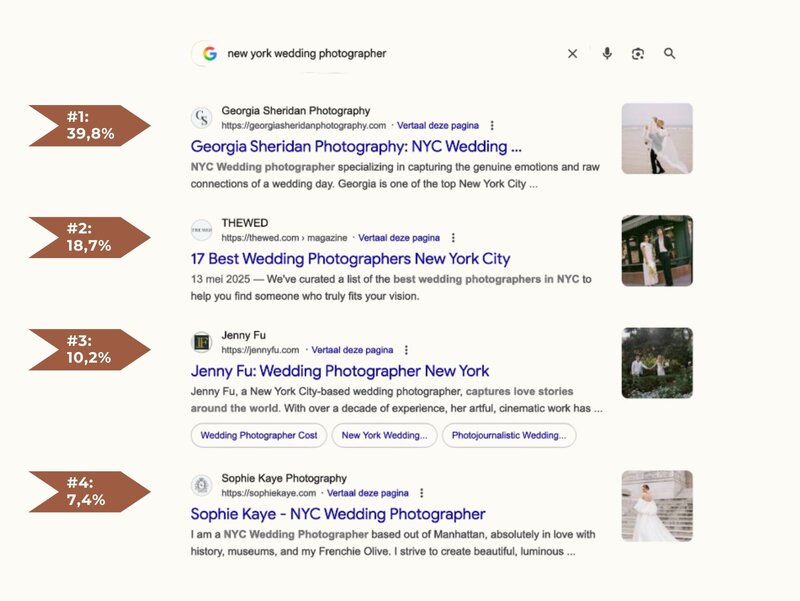Click the georgiasheridanphotography.com URL text

(304, 126)
